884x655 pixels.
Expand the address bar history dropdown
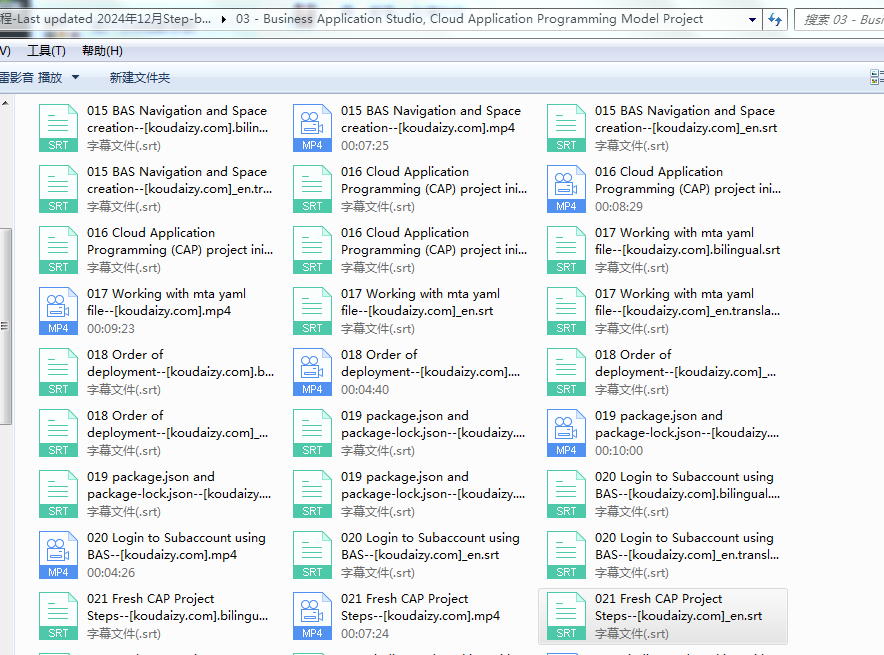click(x=752, y=19)
